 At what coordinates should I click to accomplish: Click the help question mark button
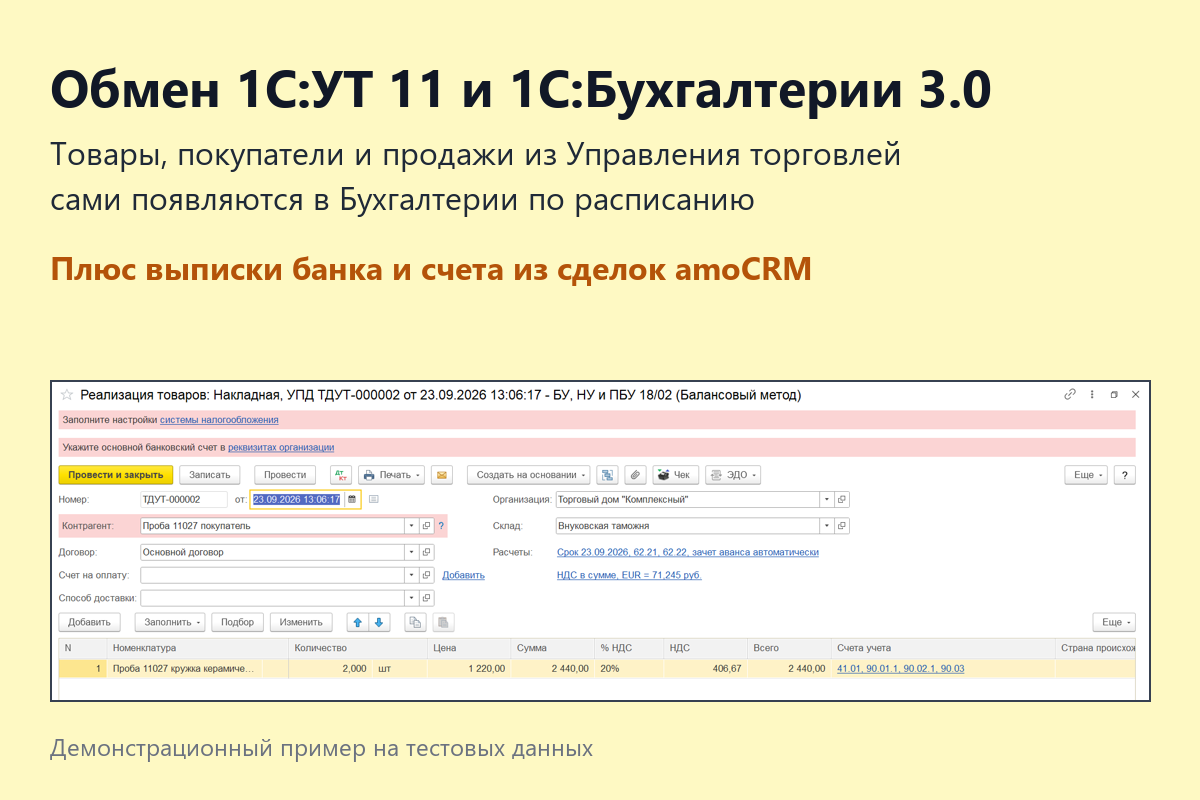coord(1125,475)
